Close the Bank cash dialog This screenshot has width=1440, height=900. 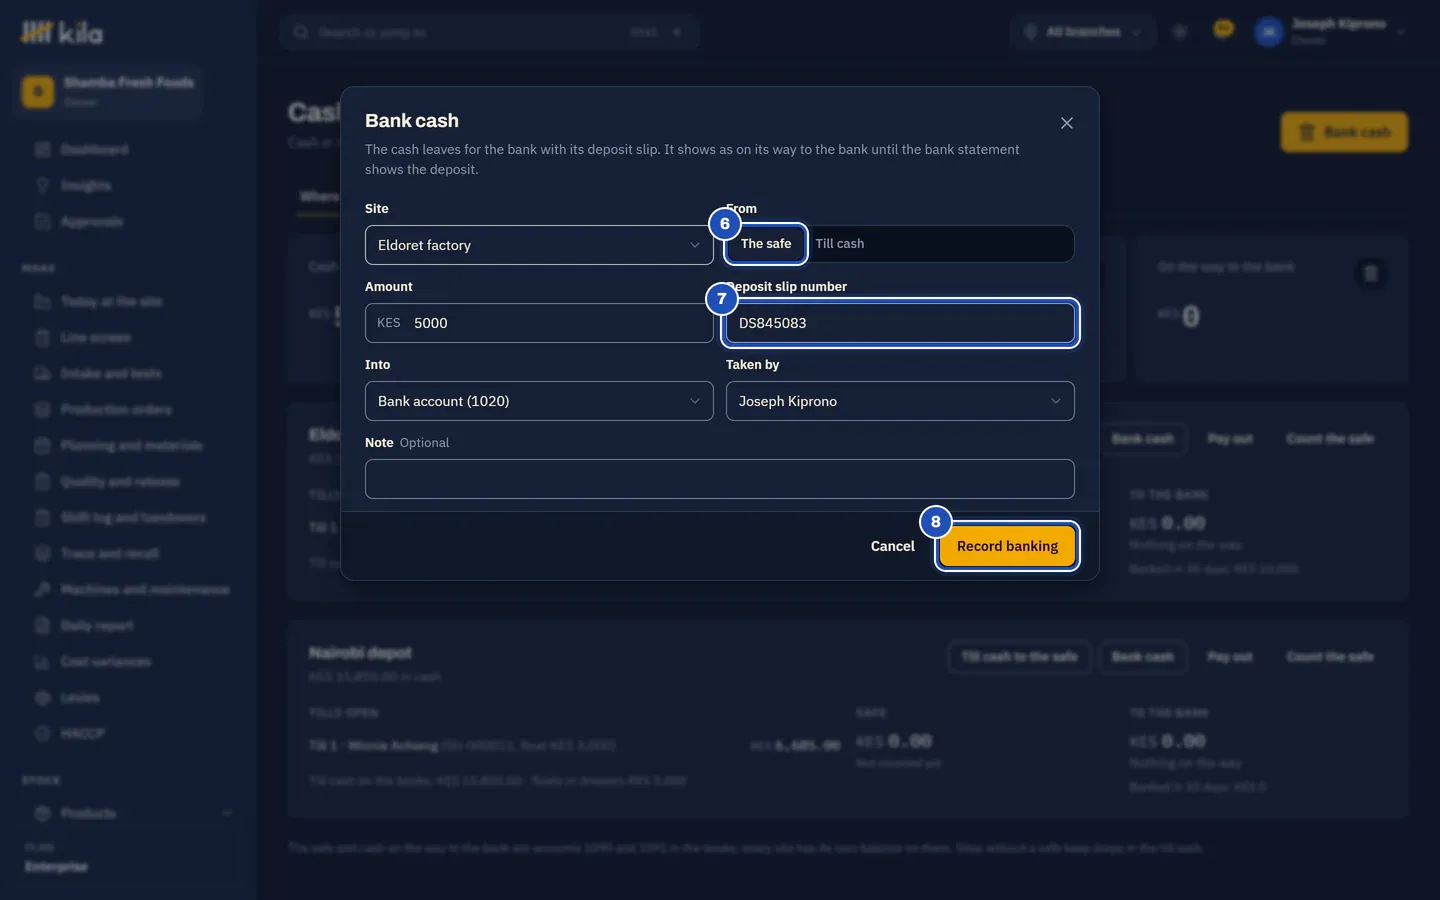(x=1067, y=123)
